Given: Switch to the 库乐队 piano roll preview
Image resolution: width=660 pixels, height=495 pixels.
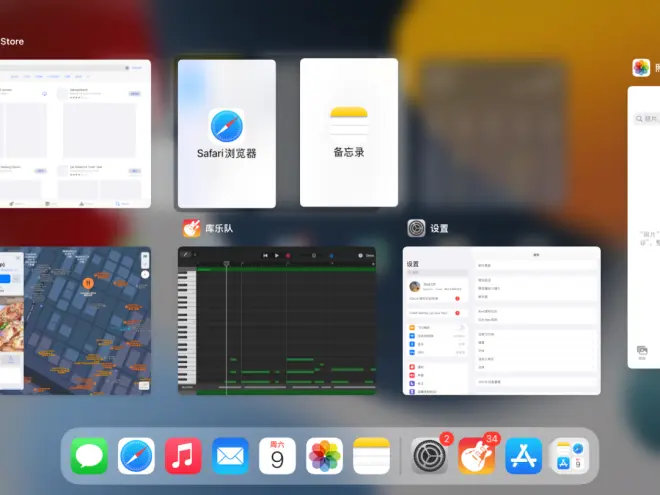Looking at the screenshot, I should (277, 321).
